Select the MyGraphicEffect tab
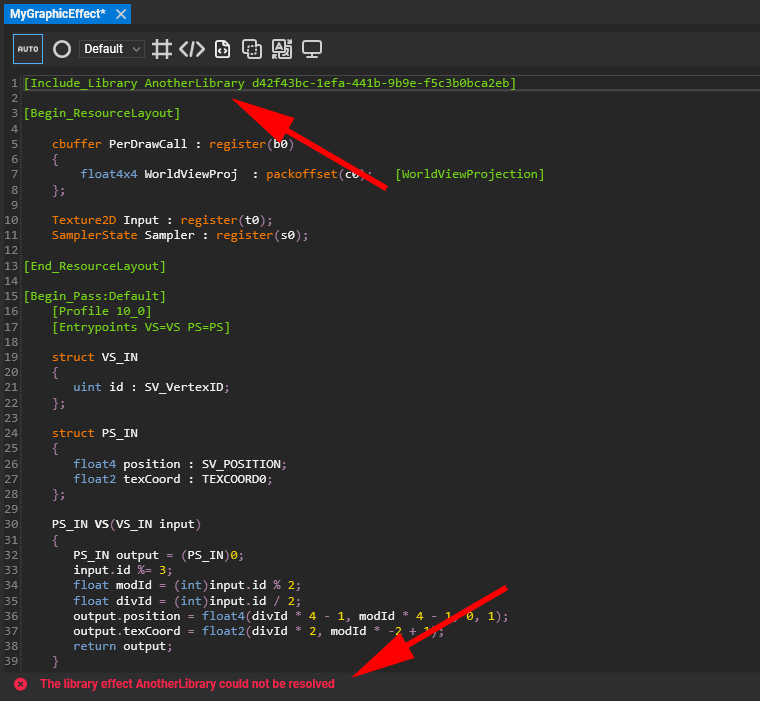This screenshot has height=701, width=760. (57, 14)
